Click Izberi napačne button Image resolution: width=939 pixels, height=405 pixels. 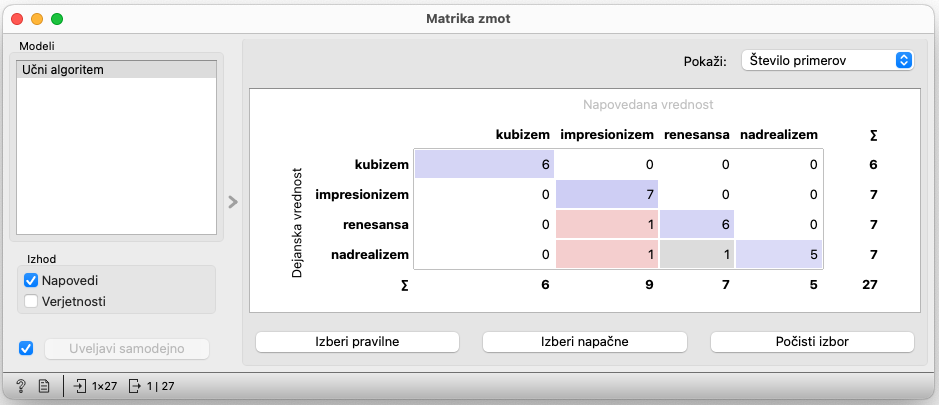pyautogui.click(x=584, y=342)
